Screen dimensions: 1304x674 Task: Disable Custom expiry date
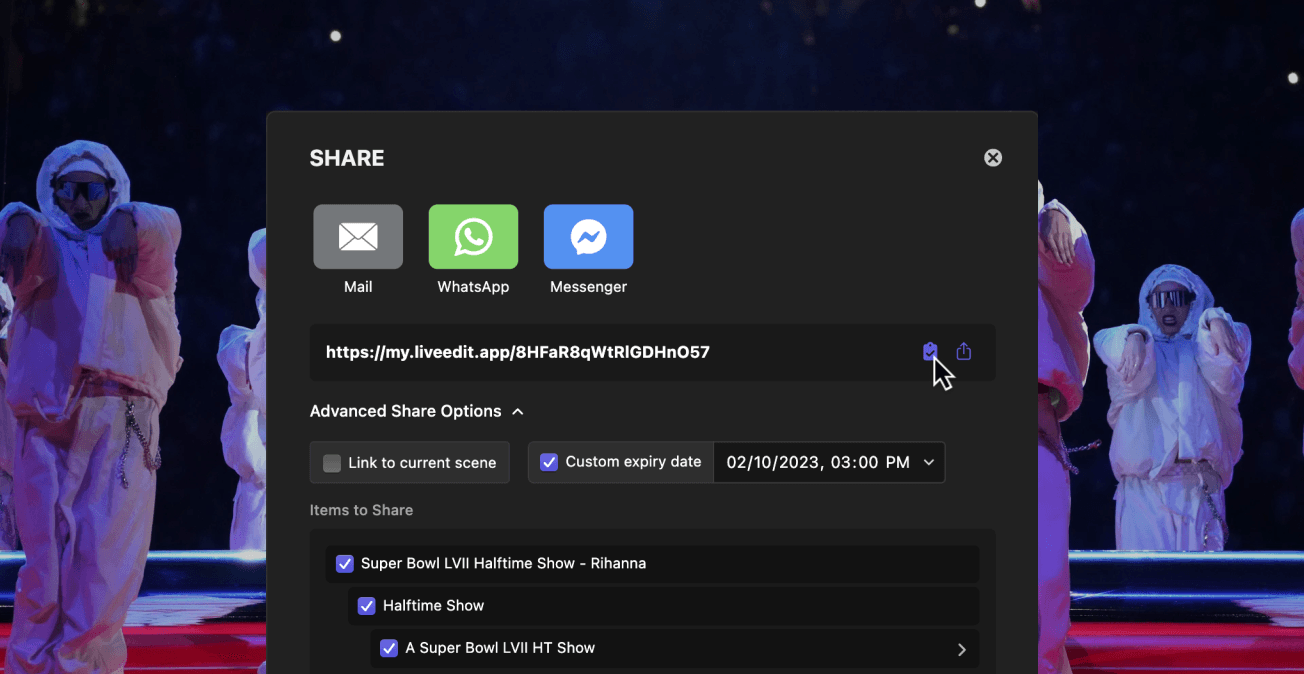(x=549, y=462)
